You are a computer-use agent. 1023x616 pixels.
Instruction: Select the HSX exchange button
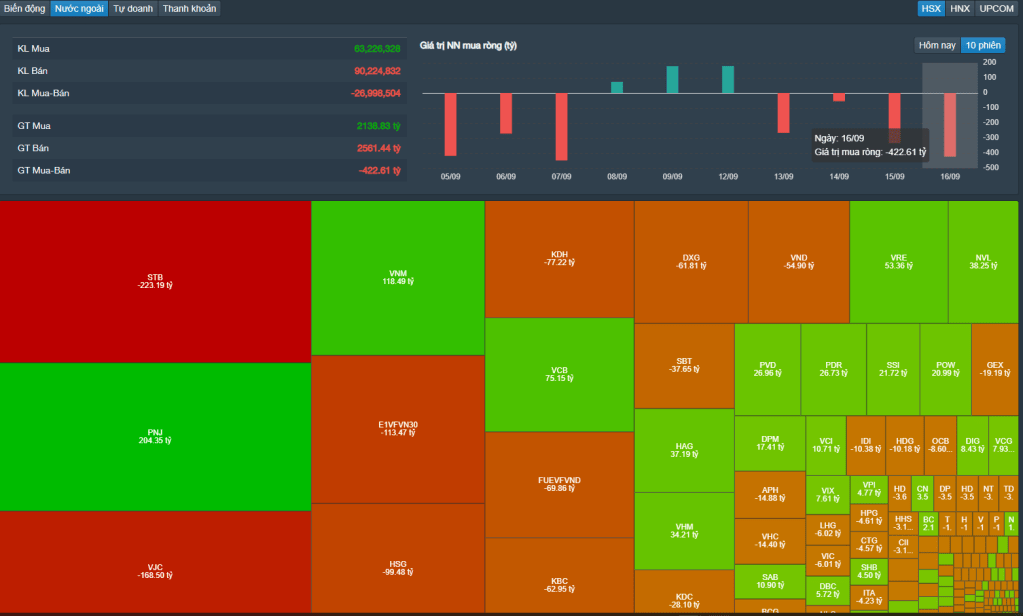point(930,8)
